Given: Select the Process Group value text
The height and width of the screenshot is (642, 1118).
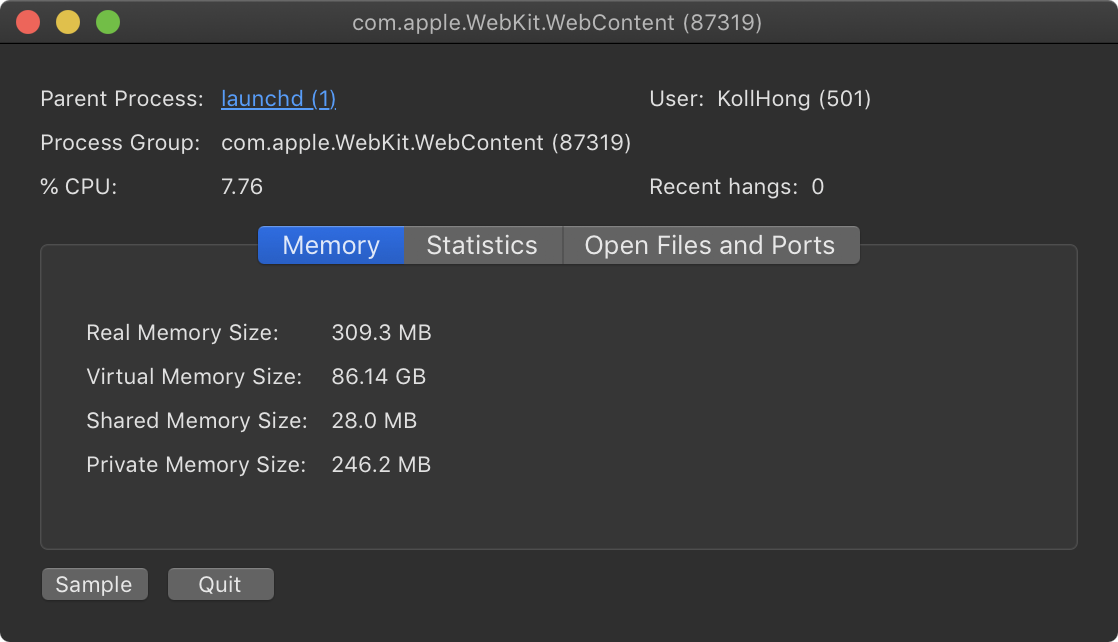Looking at the screenshot, I should (x=426, y=143).
